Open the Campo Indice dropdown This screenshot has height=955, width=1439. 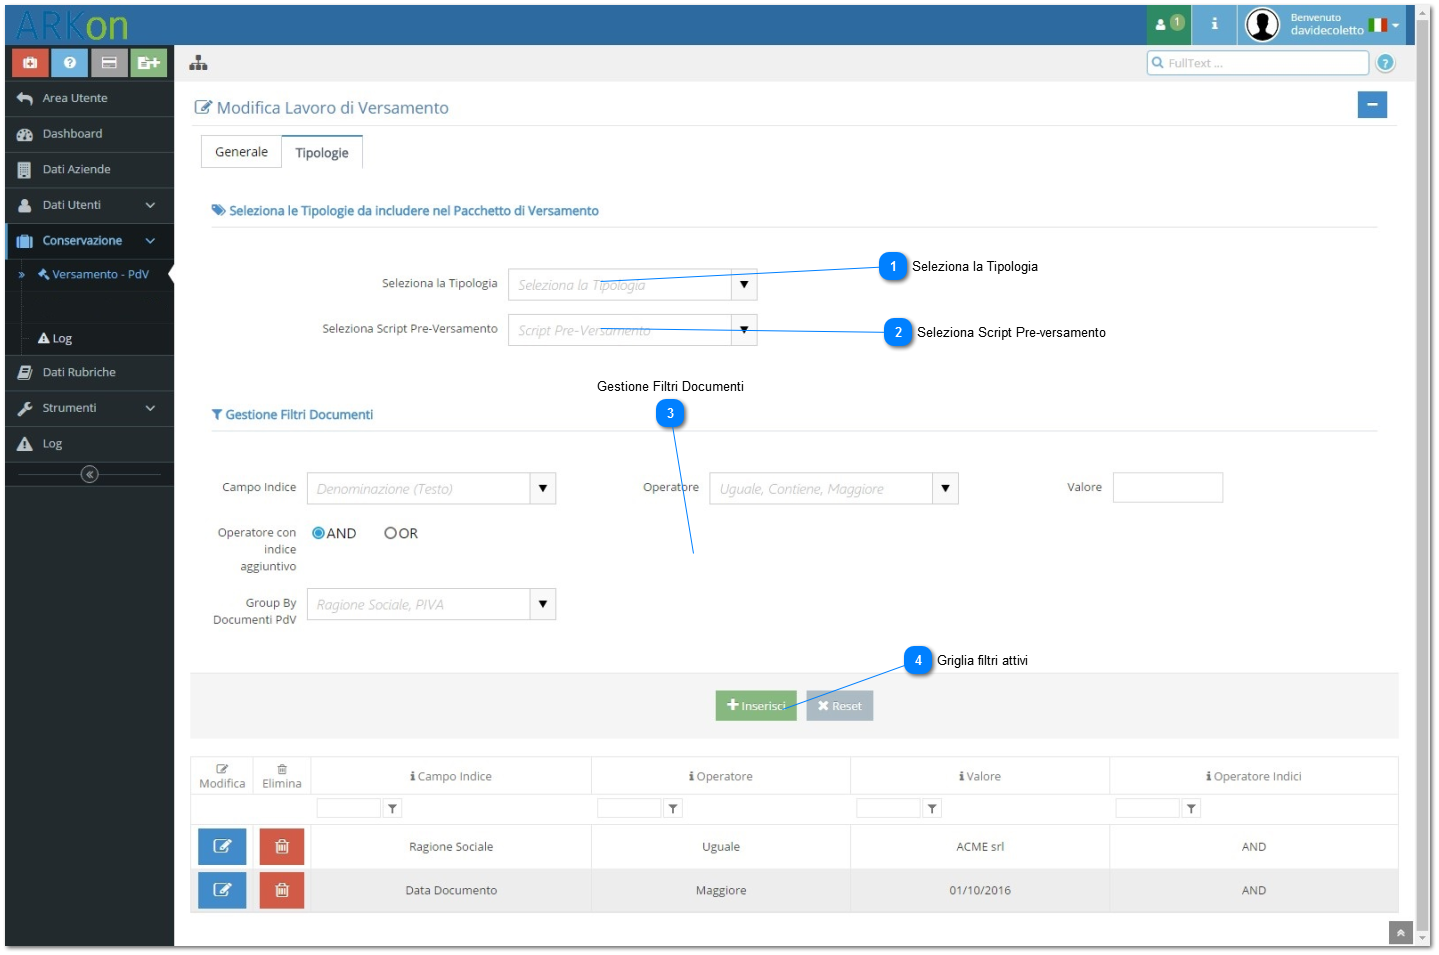point(542,489)
